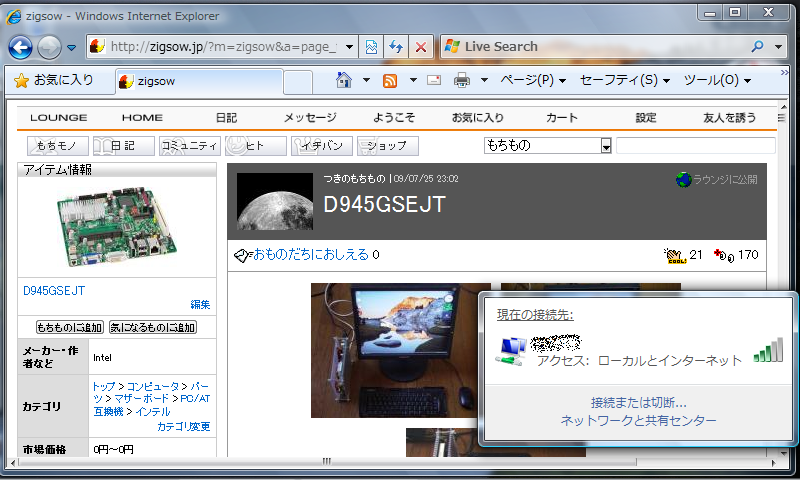Click the イチバン category button
This screenshot has width=800, height=480.
[322, 146]
